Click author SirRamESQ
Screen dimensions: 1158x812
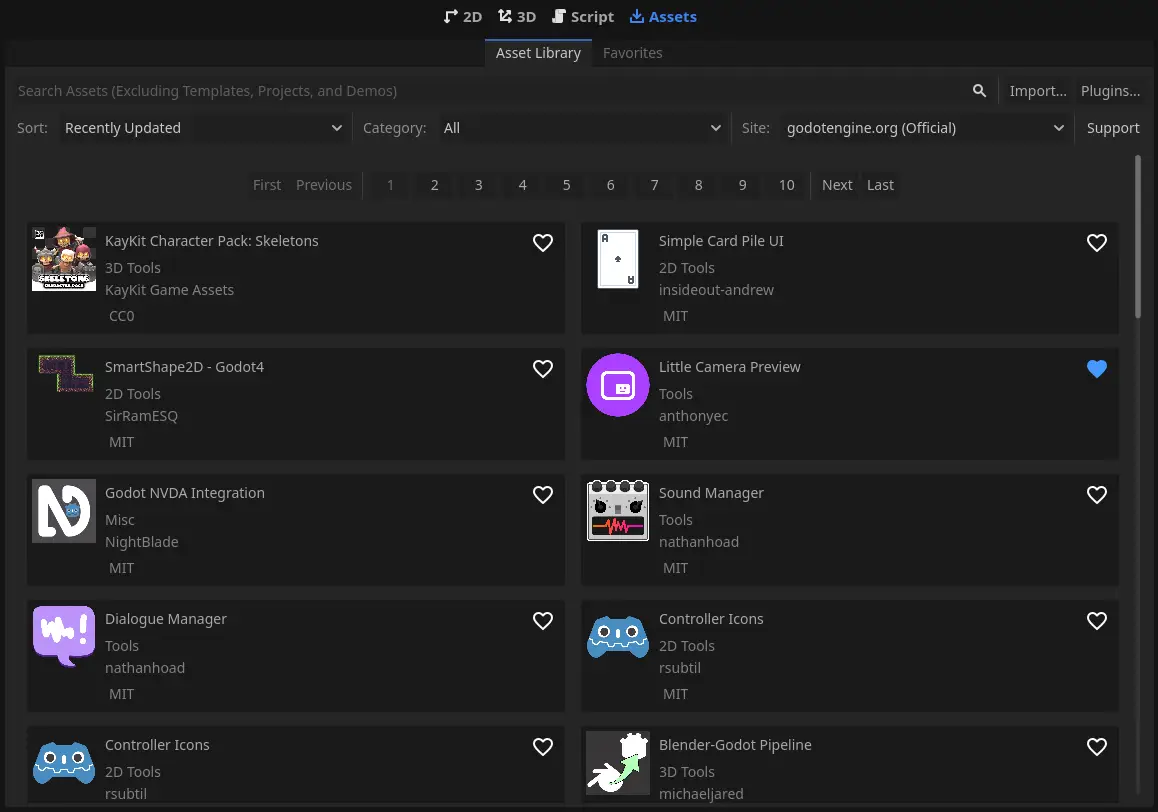pyautogui.click(x=141, y=416)
